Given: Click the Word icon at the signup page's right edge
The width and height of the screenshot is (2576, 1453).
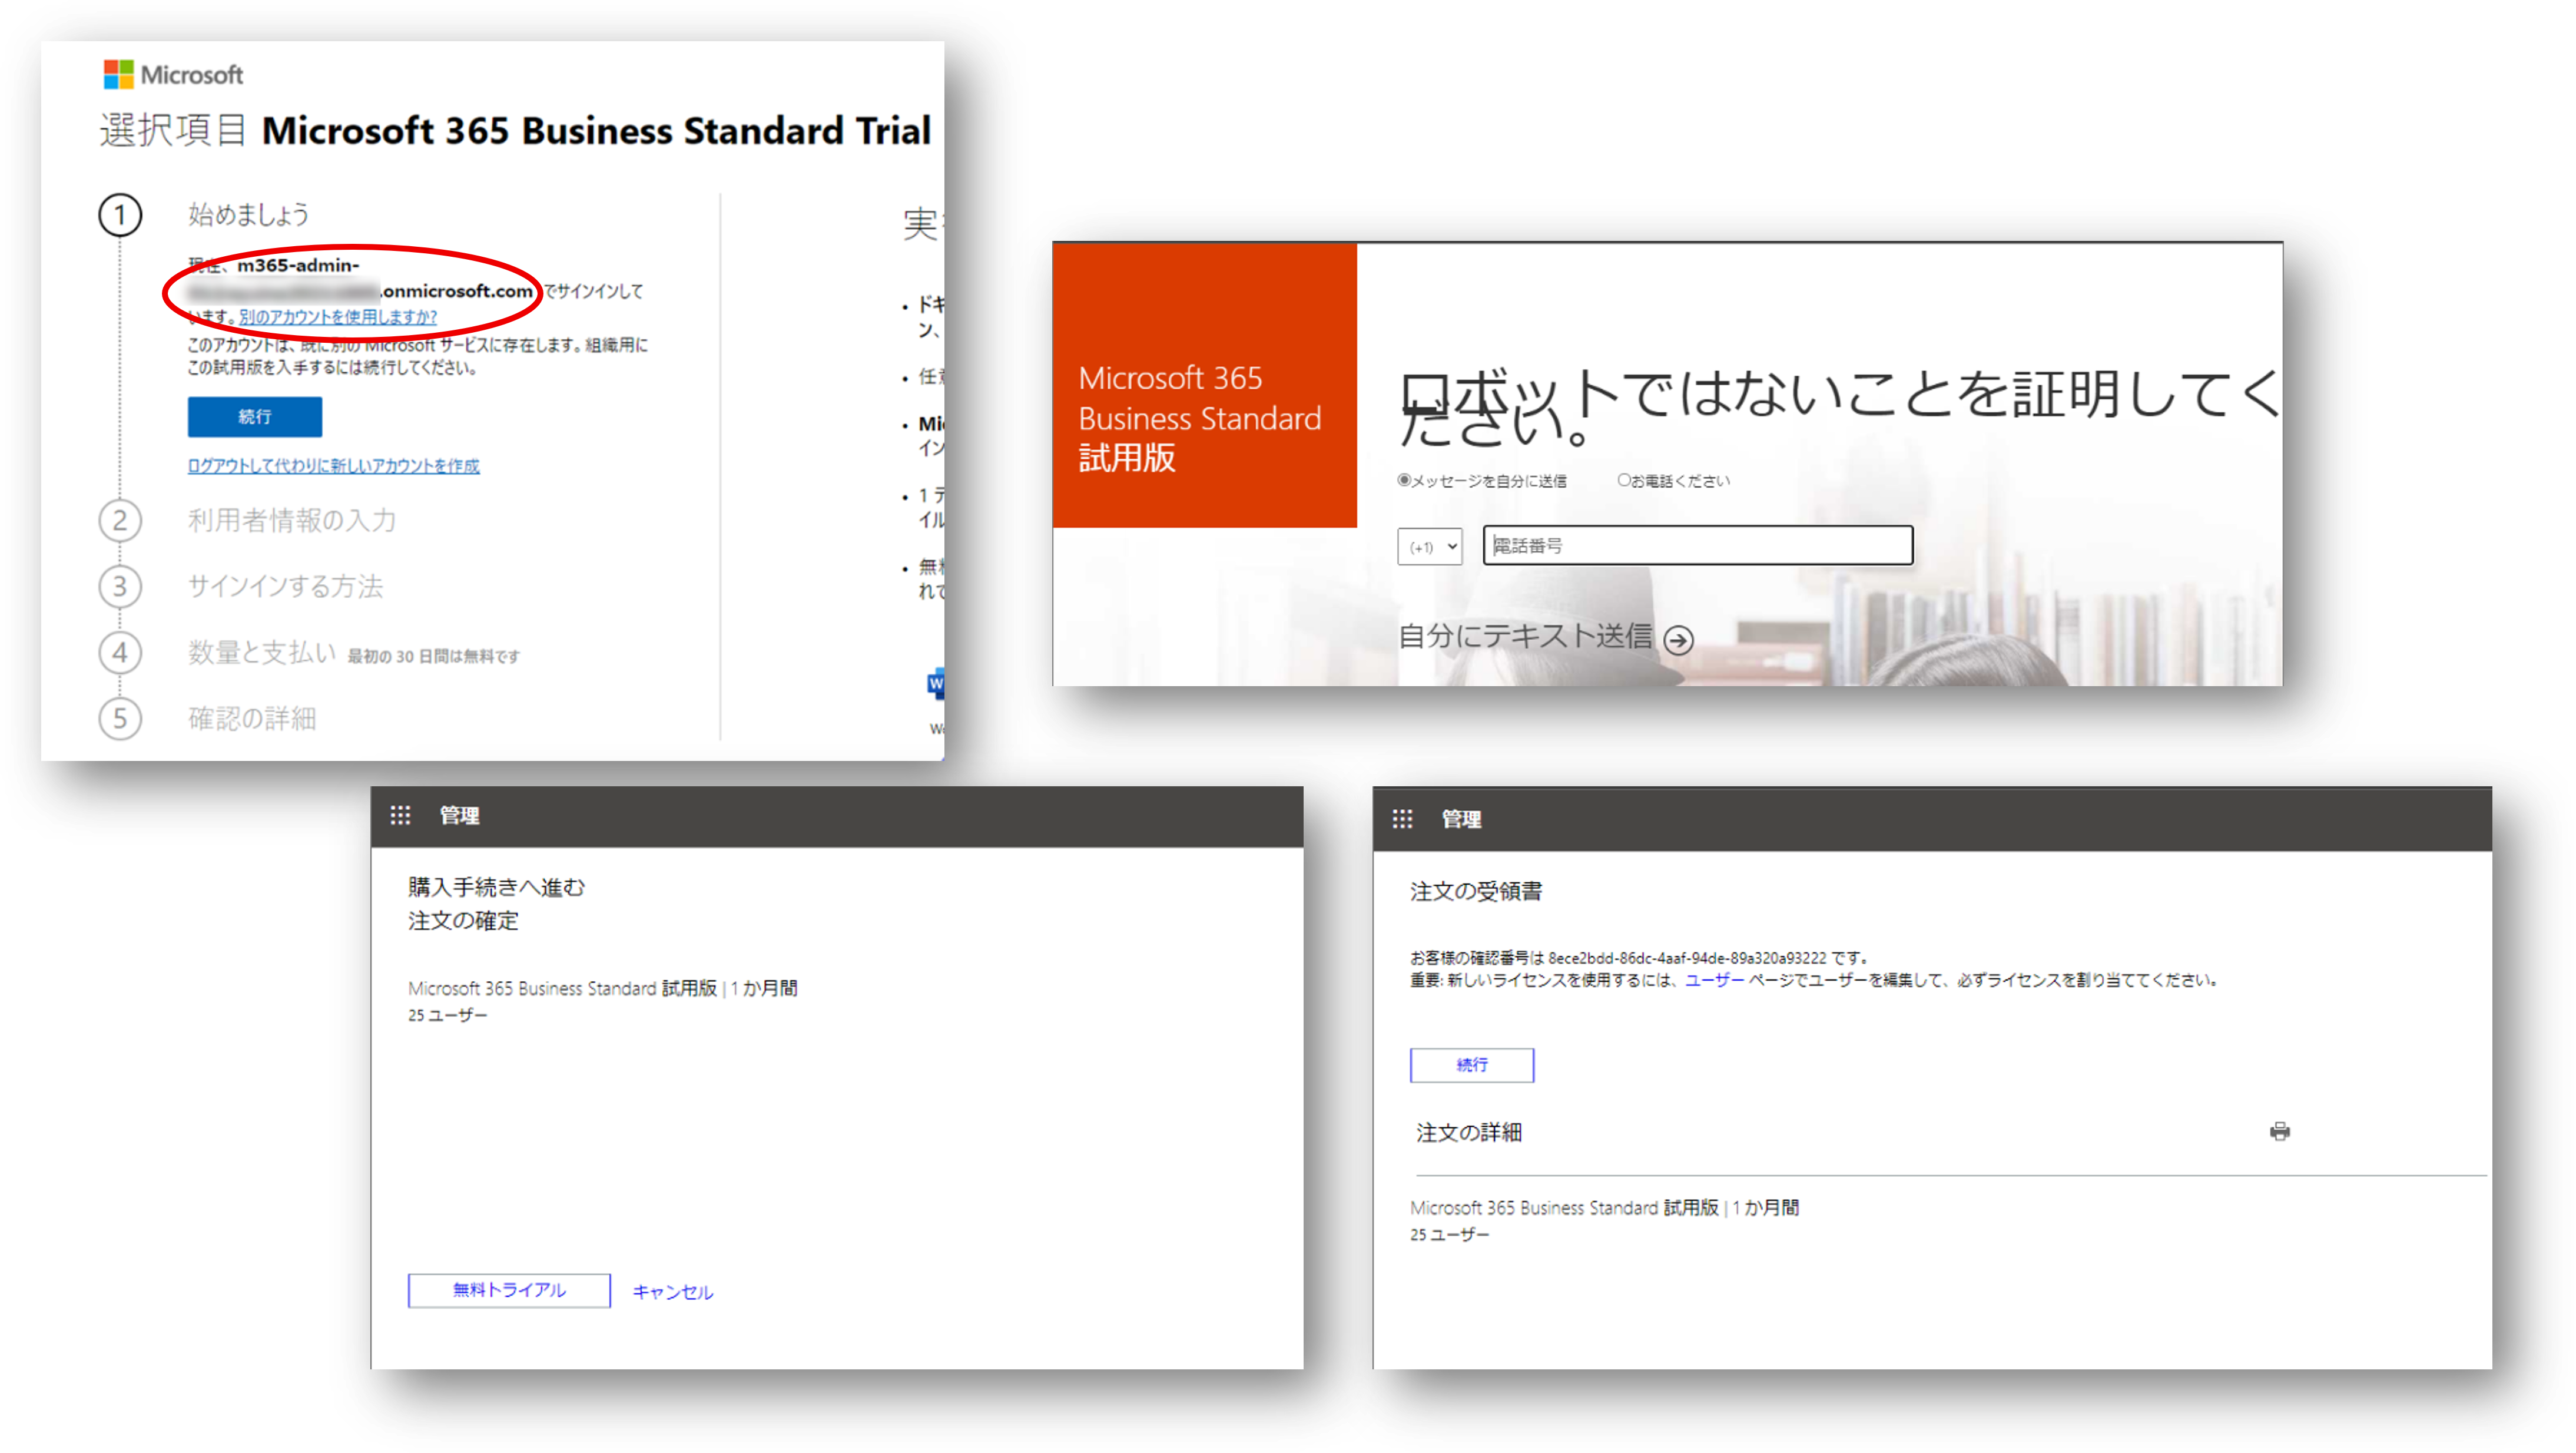Looking at the screenshot, I should coord(936,684).
